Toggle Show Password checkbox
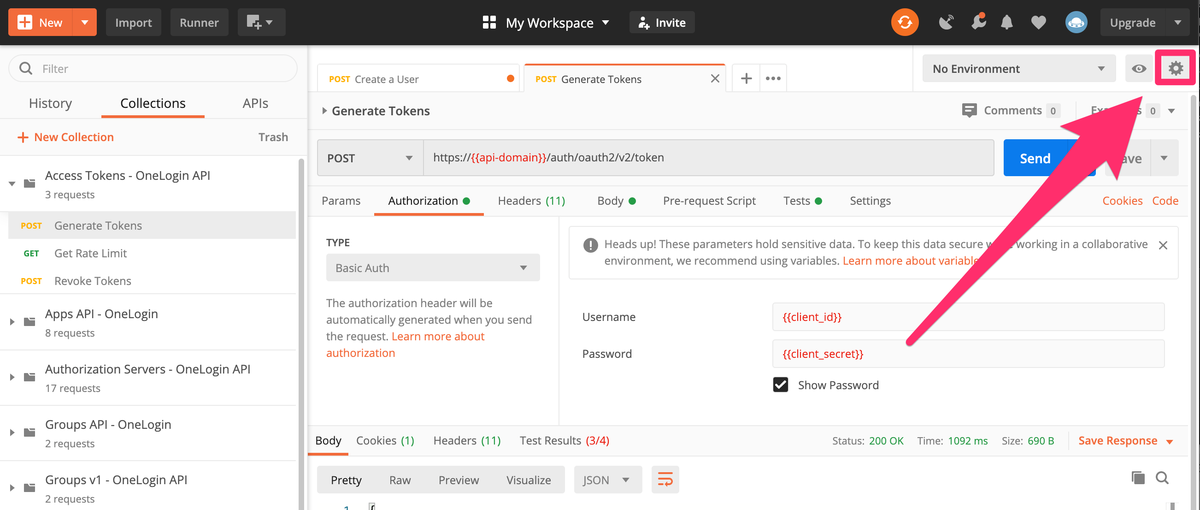The height and width of the screenshot is (510, 1200). point(781,384)
